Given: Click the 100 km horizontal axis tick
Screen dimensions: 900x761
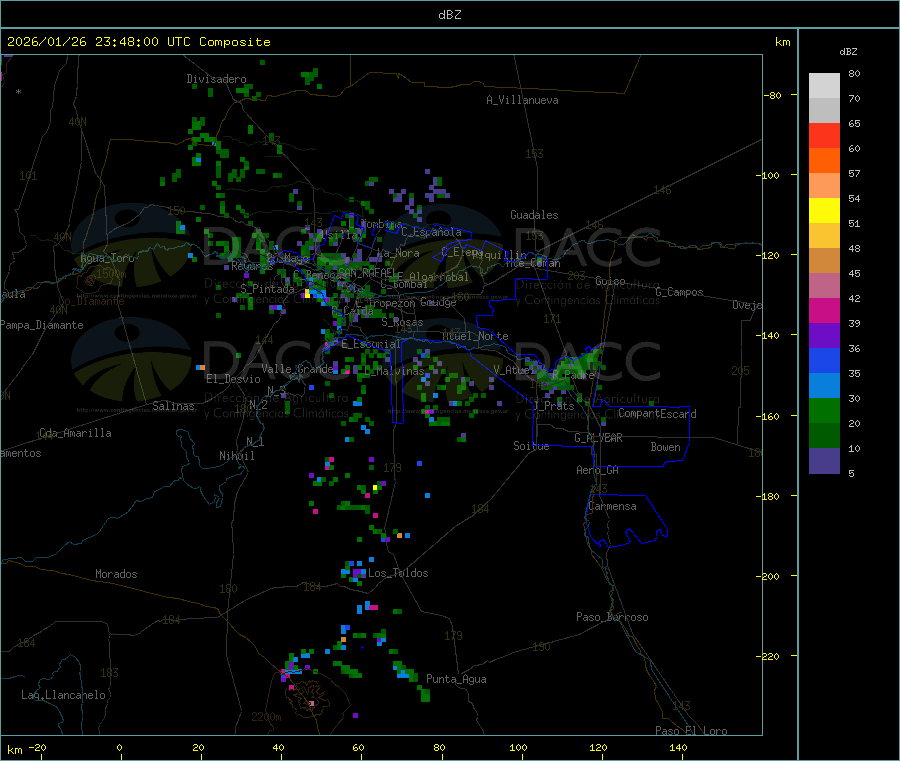Looking at the screenshot, I should [x=518, y=747].
